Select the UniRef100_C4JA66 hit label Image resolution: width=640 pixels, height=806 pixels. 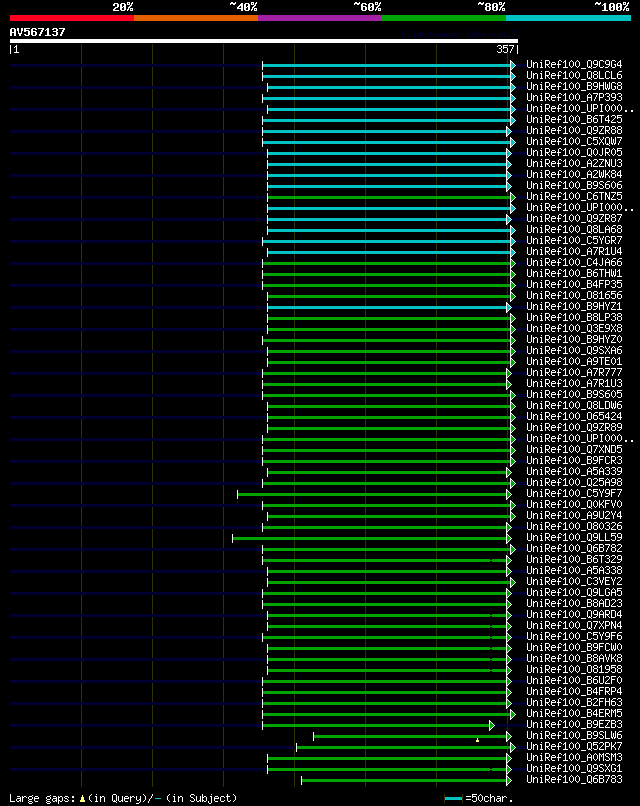[574, 263]
